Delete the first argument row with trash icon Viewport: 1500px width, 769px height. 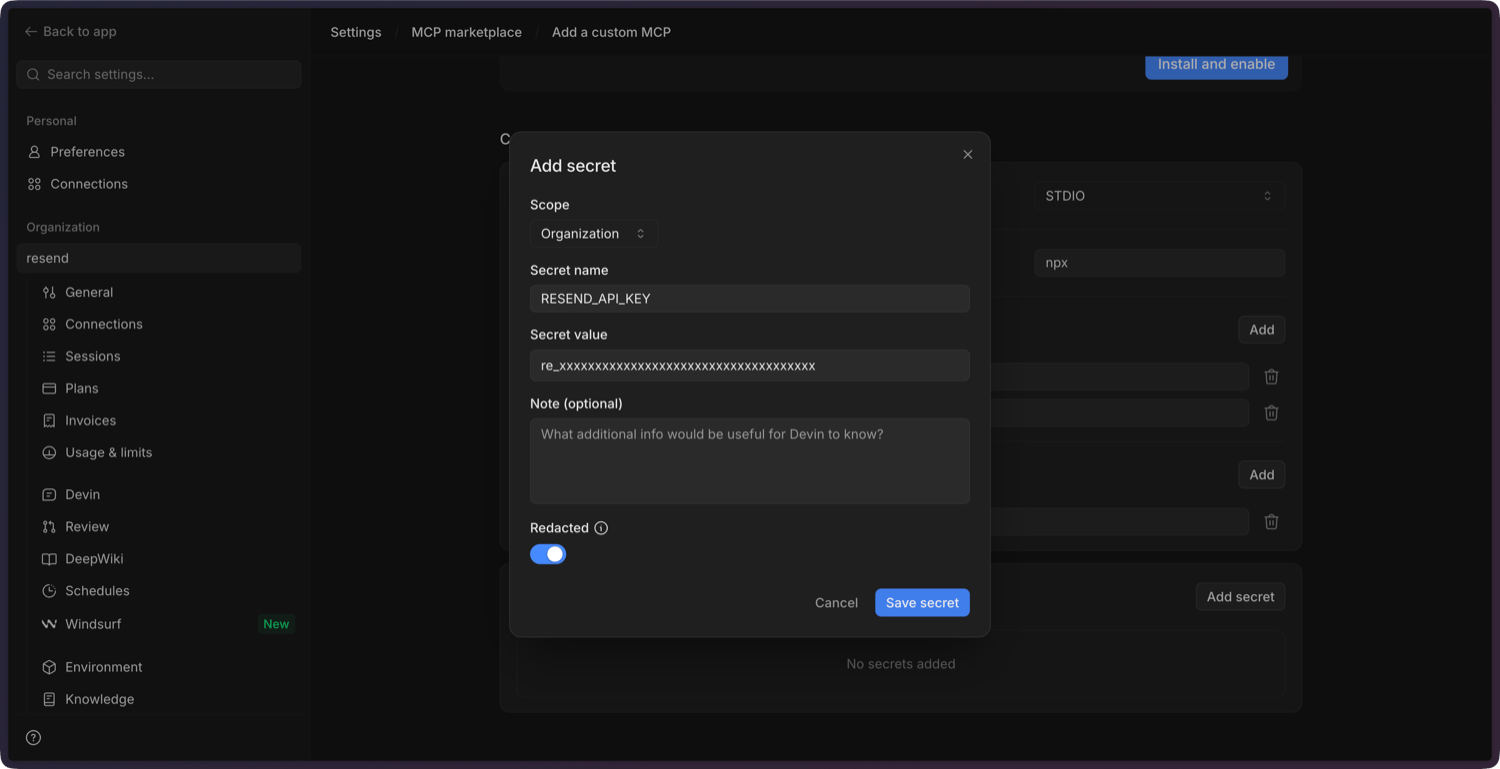click(x=1272, y=377)
